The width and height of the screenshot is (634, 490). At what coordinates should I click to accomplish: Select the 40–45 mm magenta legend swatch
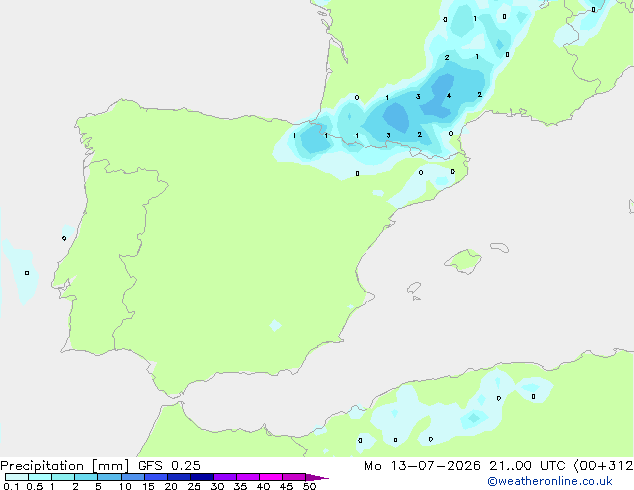[271, 477]
